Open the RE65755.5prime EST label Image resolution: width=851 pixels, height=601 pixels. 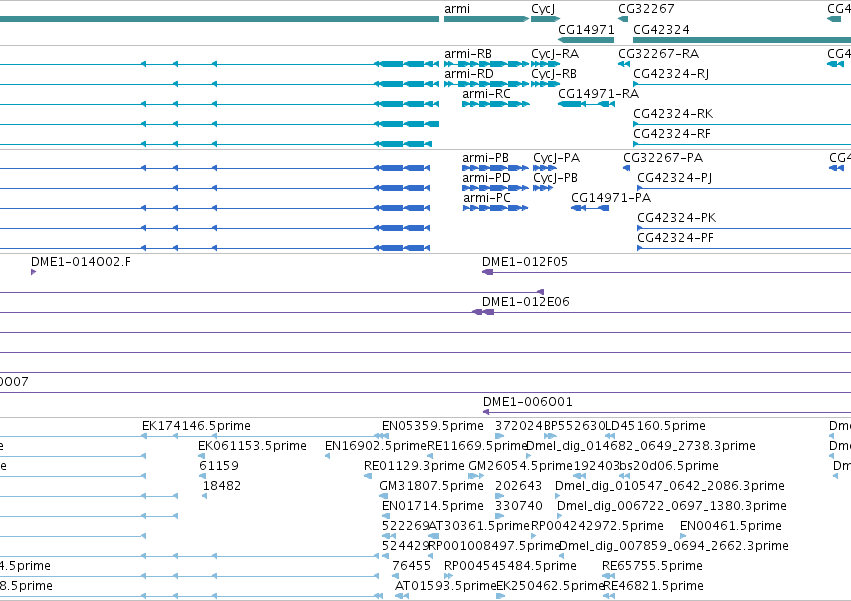coord(652,567)
